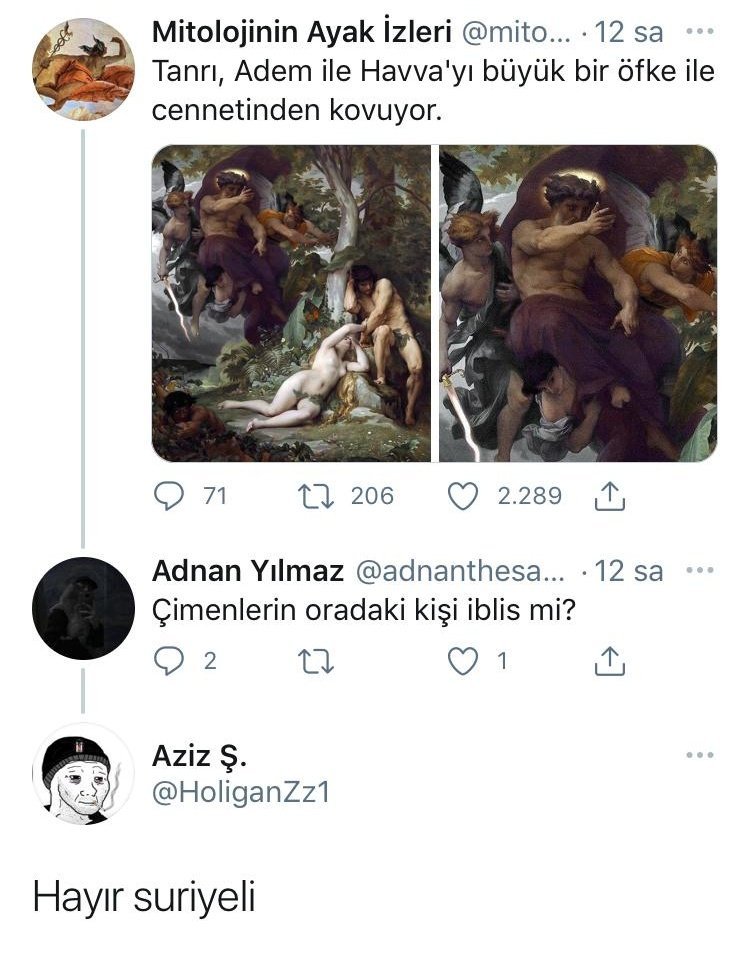Go to the Mitolojinin Ayak İzleri profile name
The image size is (750, 960).
coord(300,32)
